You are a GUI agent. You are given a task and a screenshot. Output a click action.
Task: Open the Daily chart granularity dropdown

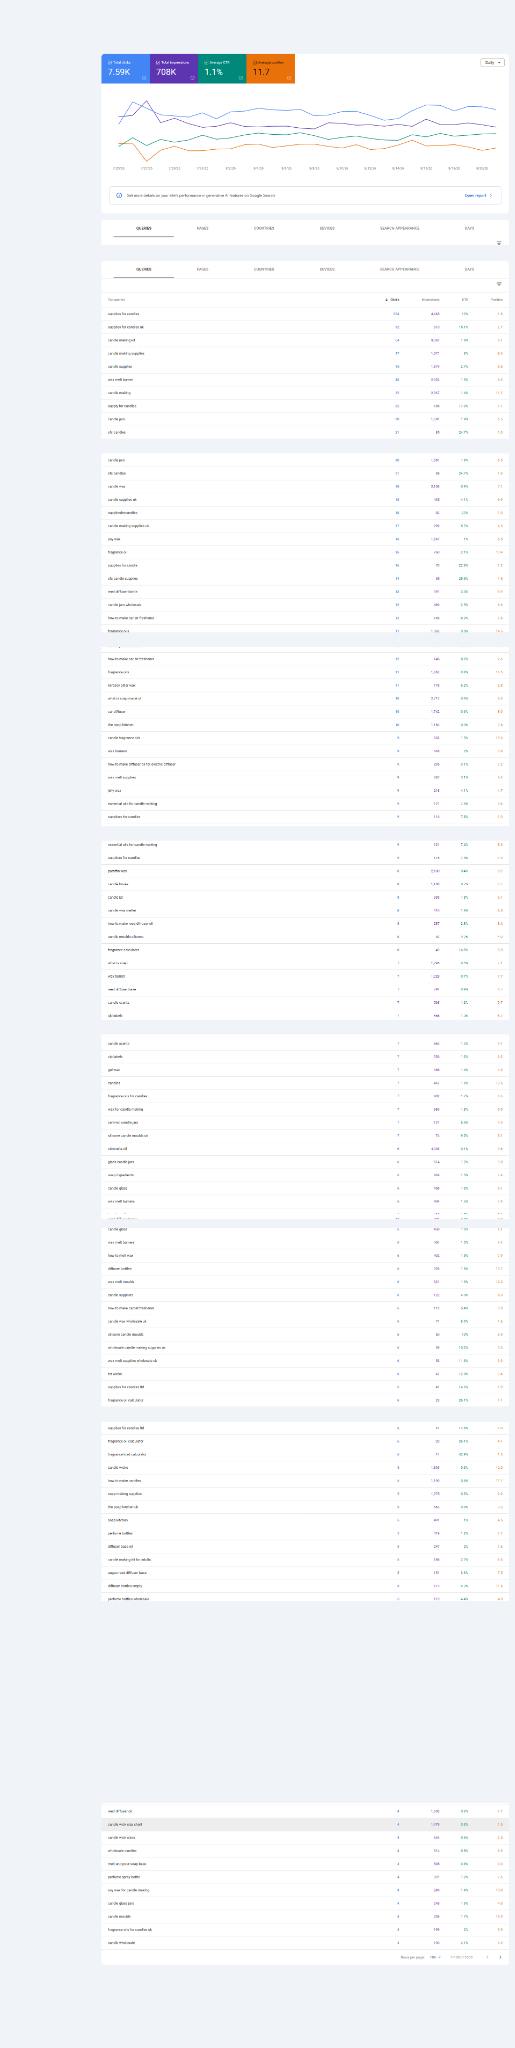[x=491, y=62]
